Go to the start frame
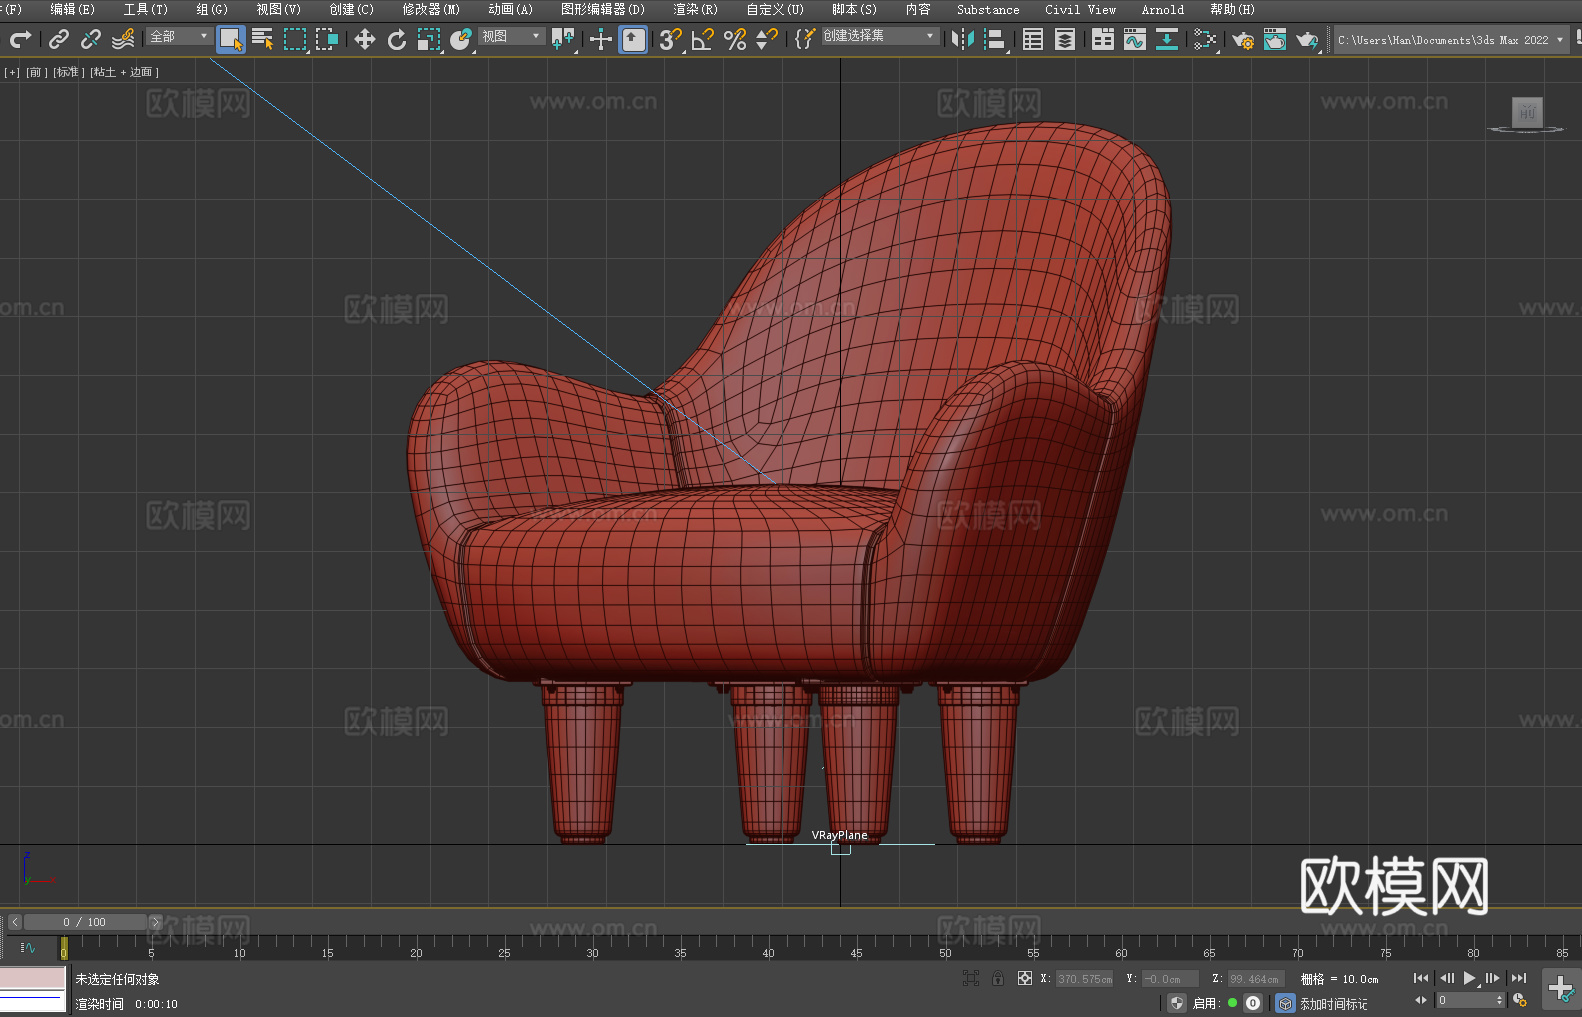Viewport: 1582px width, 1017px height. [1421, 978]
